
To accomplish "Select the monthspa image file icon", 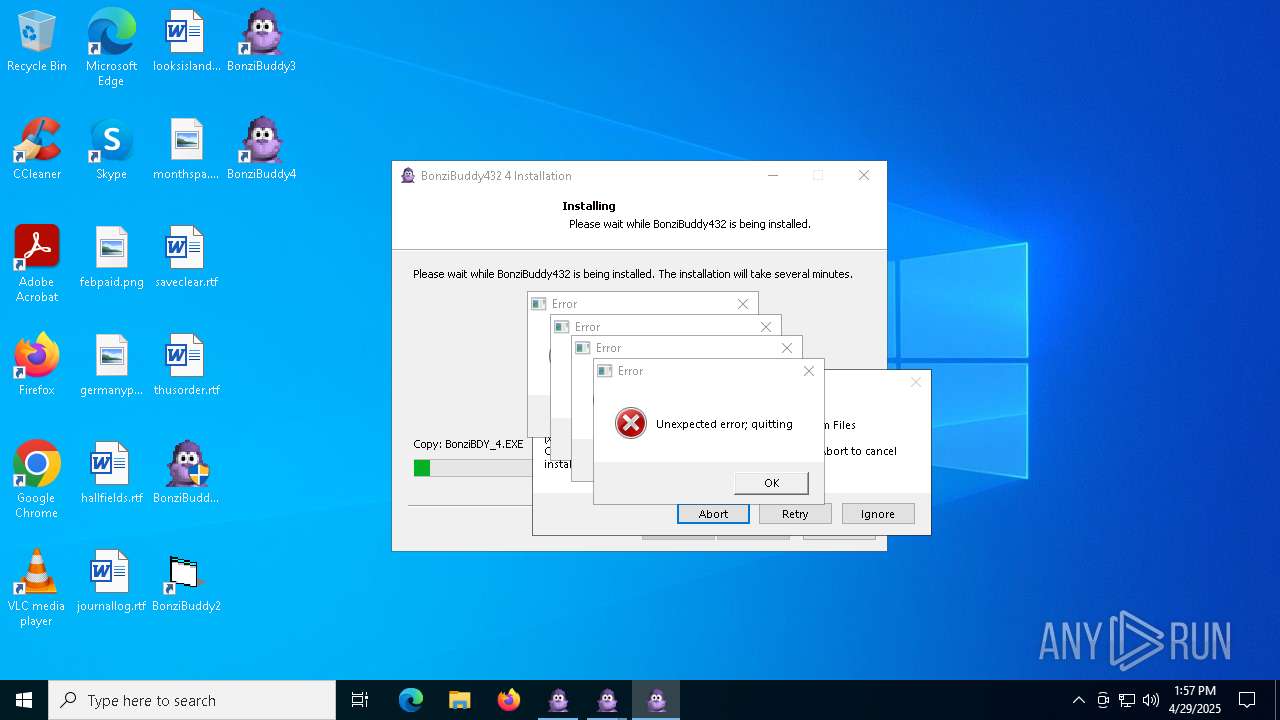I will point(186,149).
